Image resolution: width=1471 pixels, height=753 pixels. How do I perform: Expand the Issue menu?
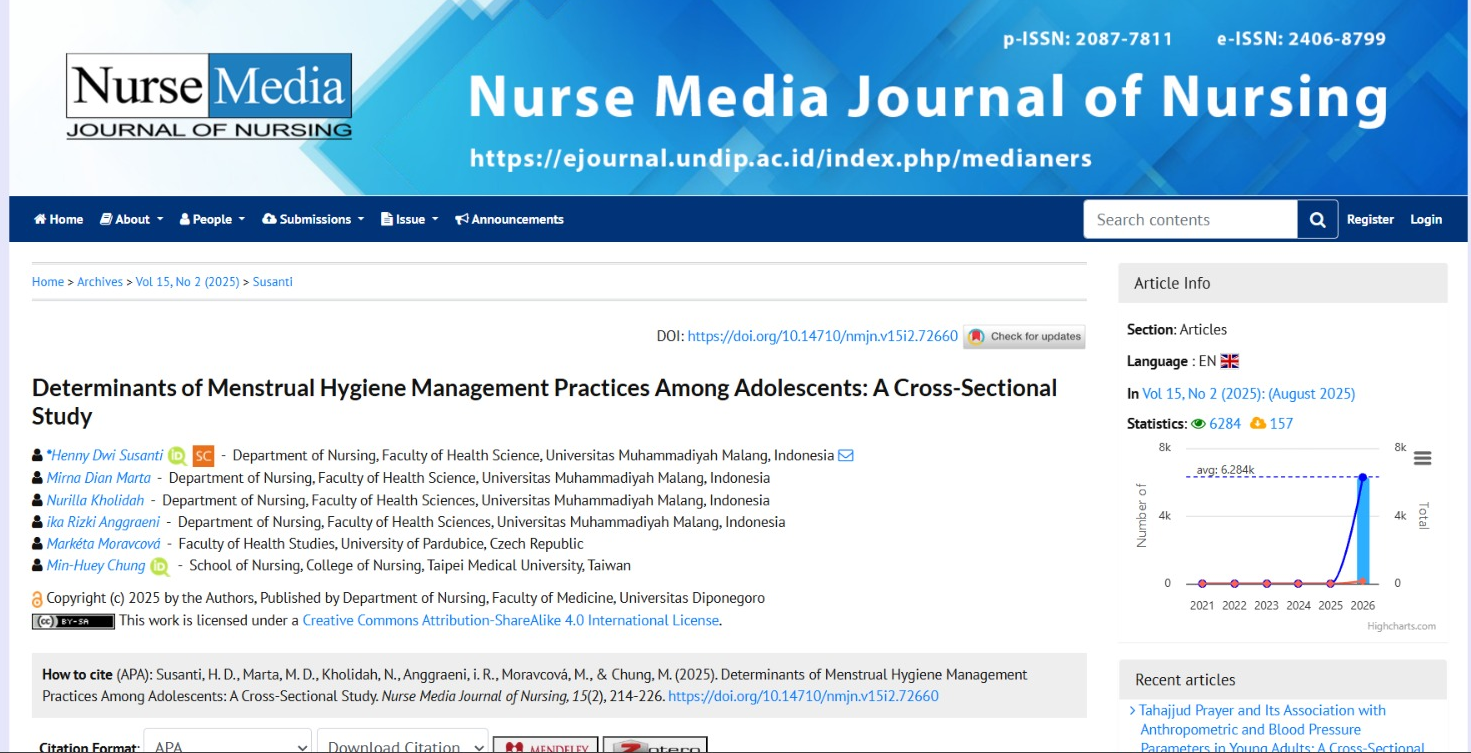[x=410, y=219]
